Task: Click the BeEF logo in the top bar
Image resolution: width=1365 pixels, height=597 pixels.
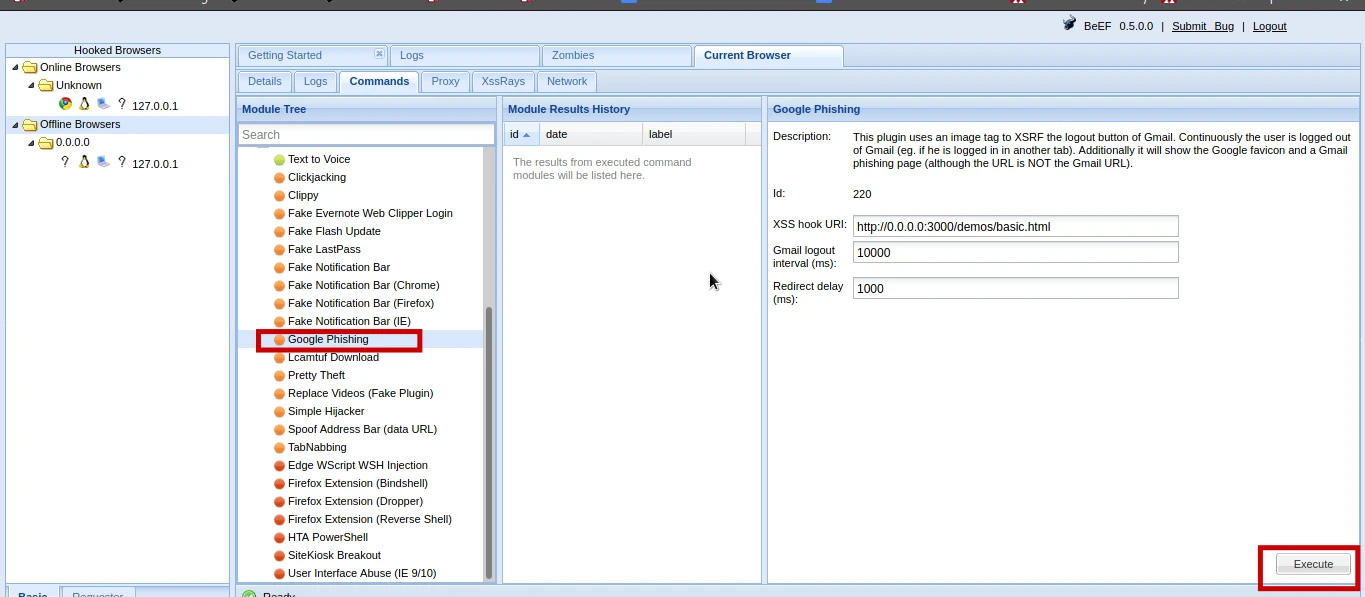Action: click(1069, 25)
